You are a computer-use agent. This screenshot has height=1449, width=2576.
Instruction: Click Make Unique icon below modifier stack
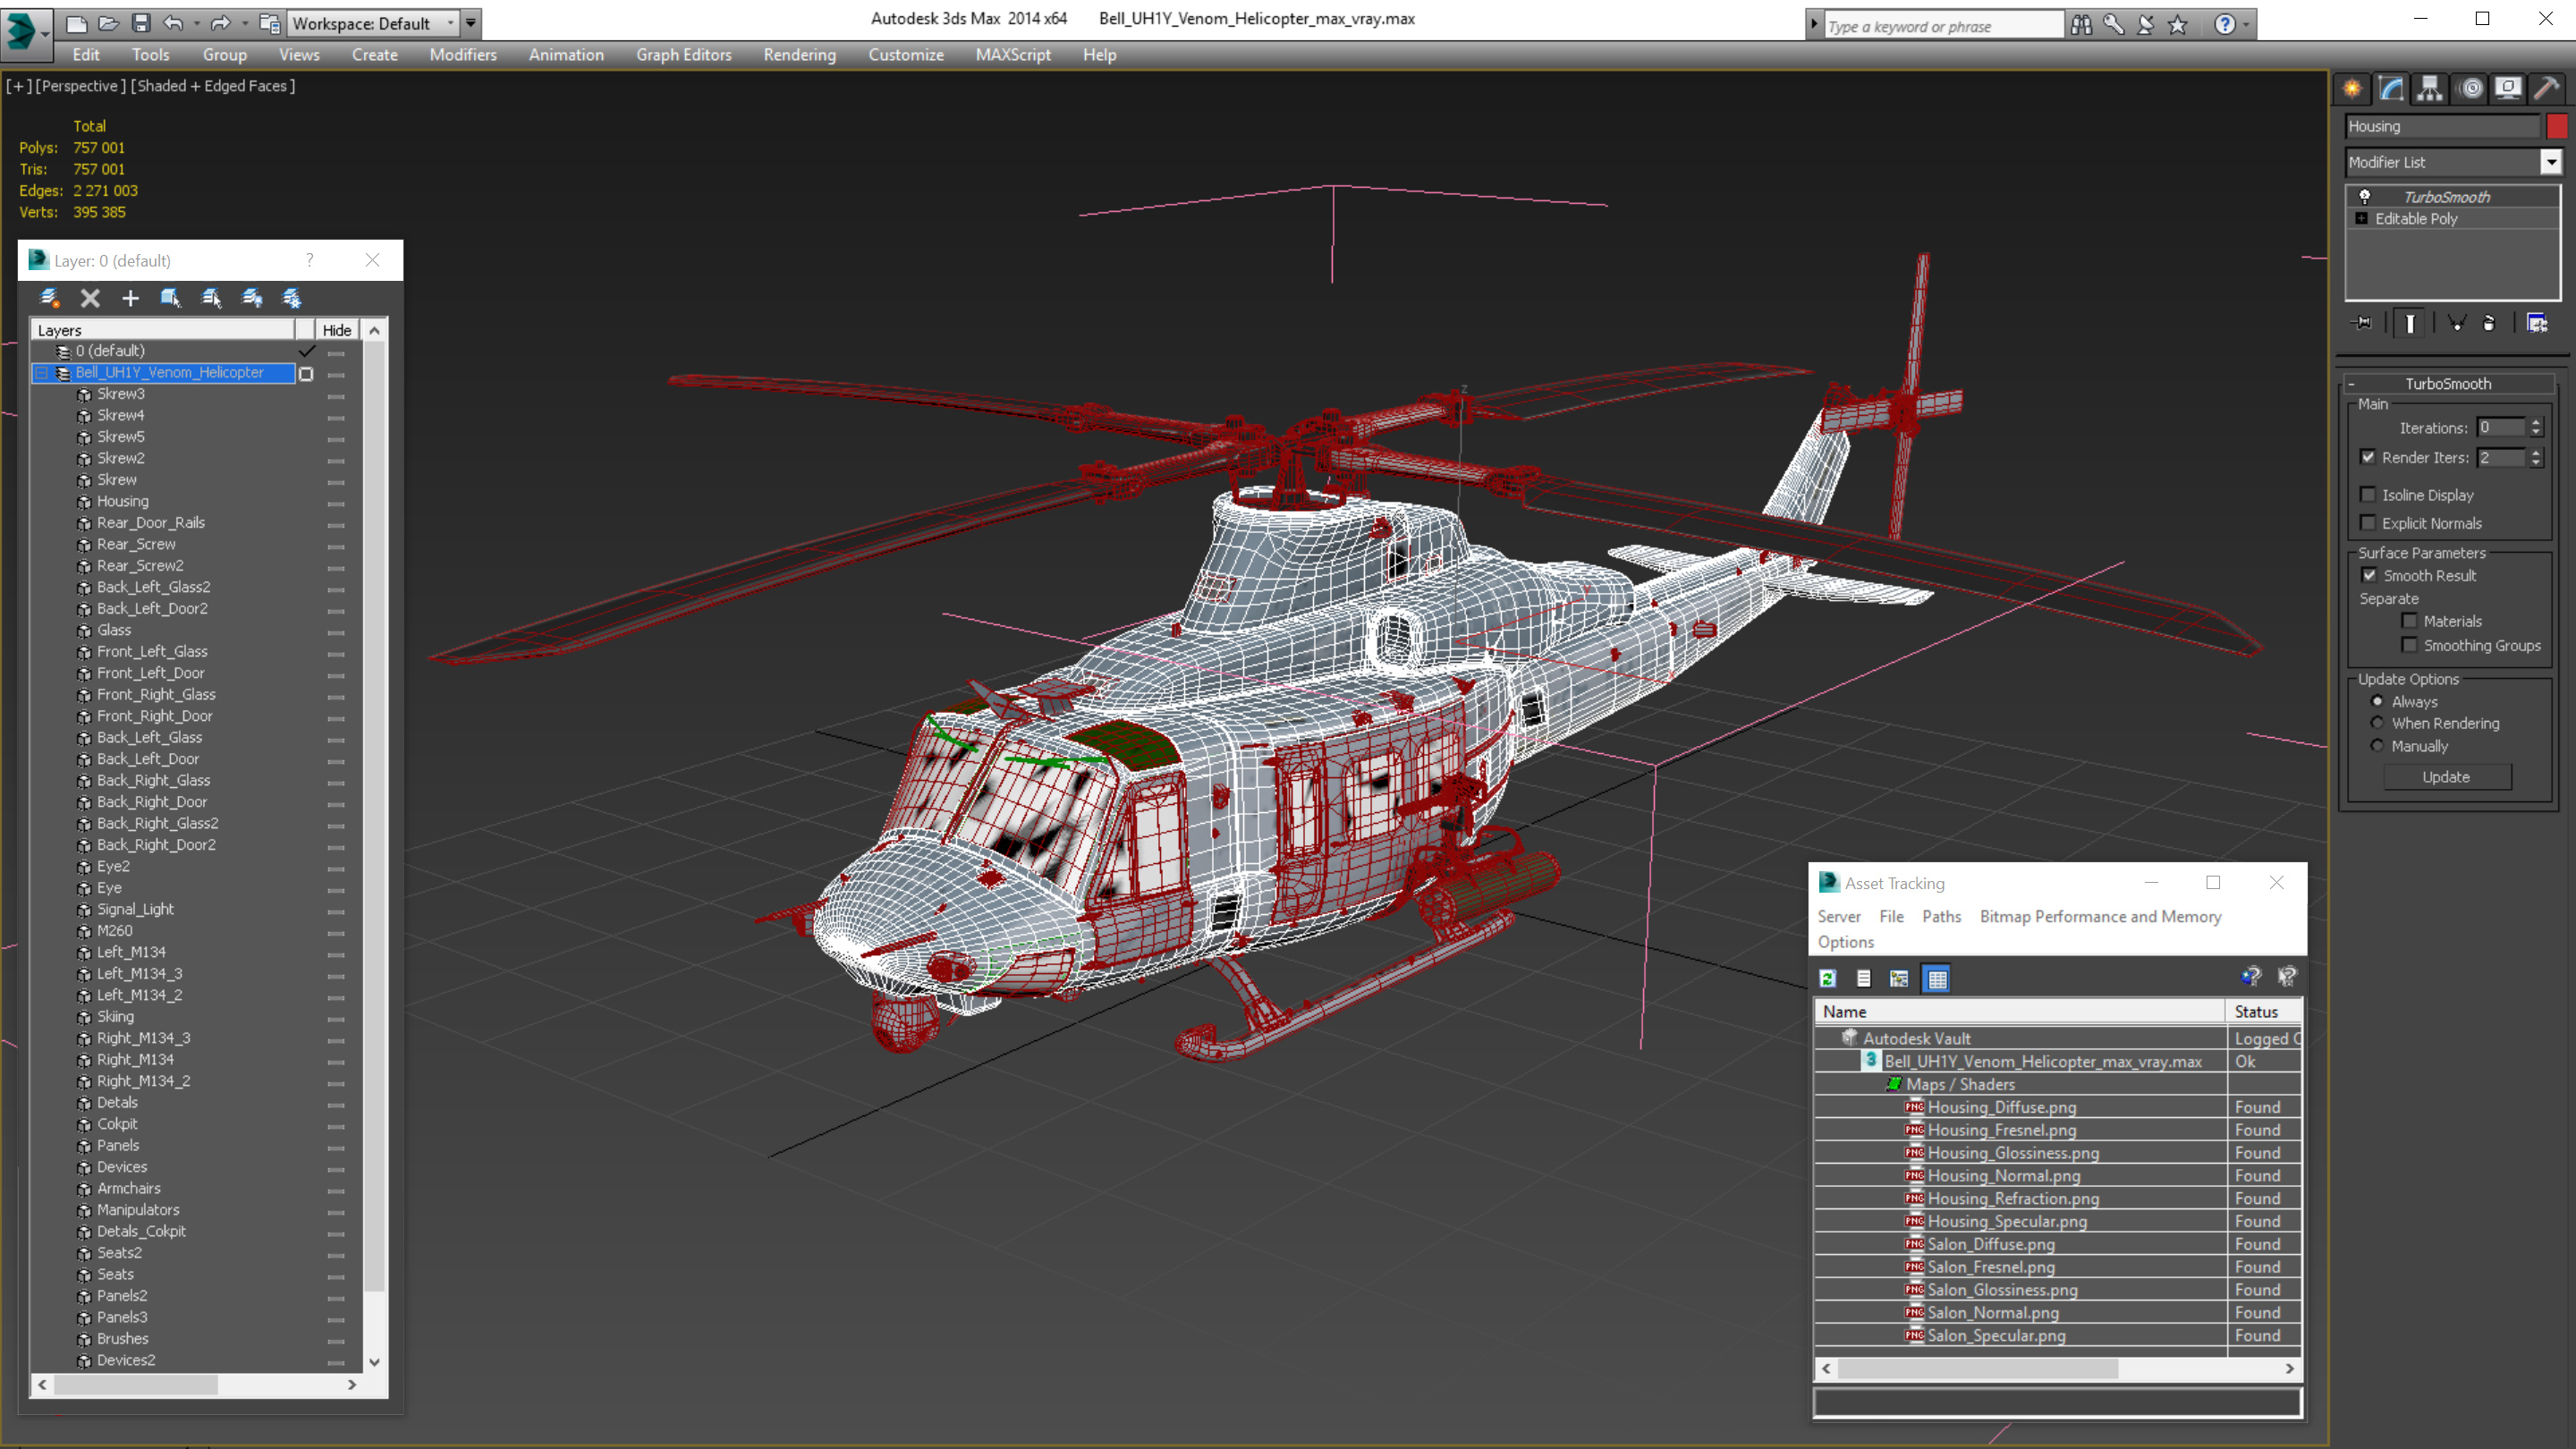2456,323
